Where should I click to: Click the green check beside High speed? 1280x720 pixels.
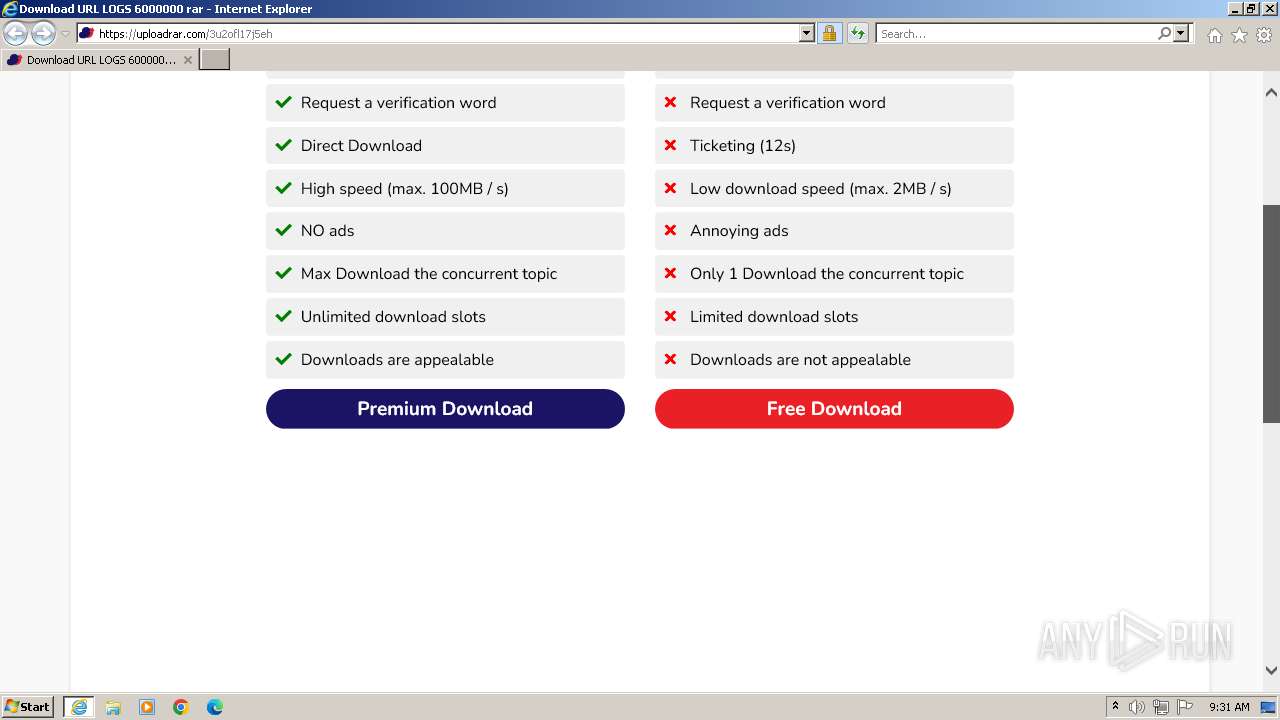[x=283, y=188]
